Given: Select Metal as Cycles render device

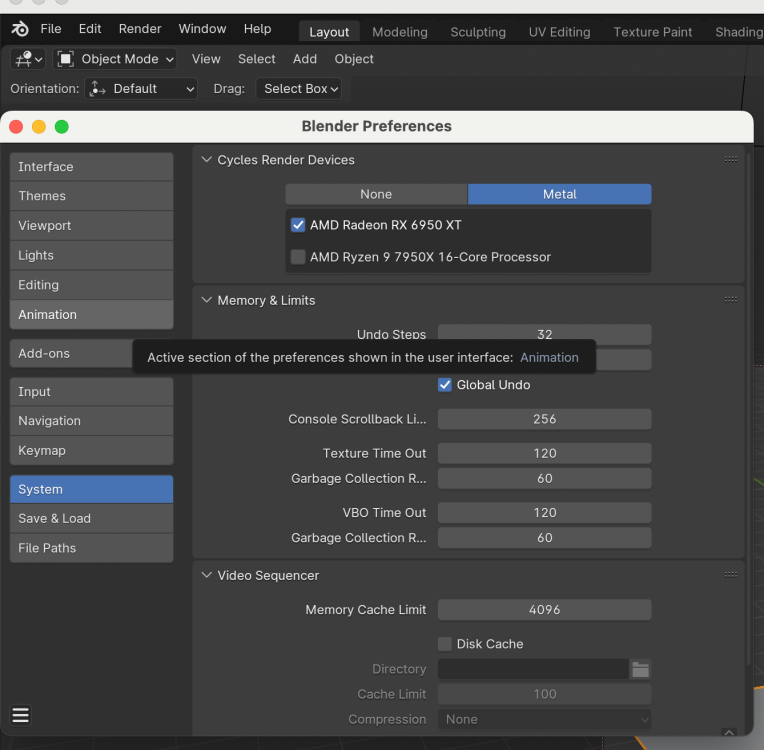Looking at the screenshot, I should point(559,194).
